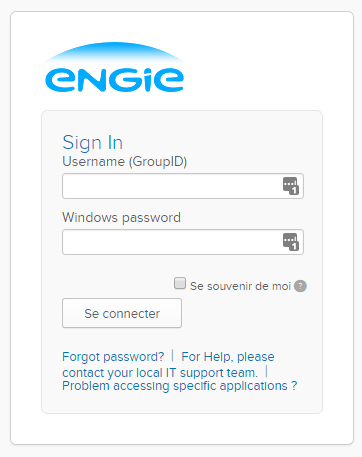The height and width of the screenshot is (457, 362).
Task: Open help icon beside Se souvenir de moi
Action: [300, 286]
